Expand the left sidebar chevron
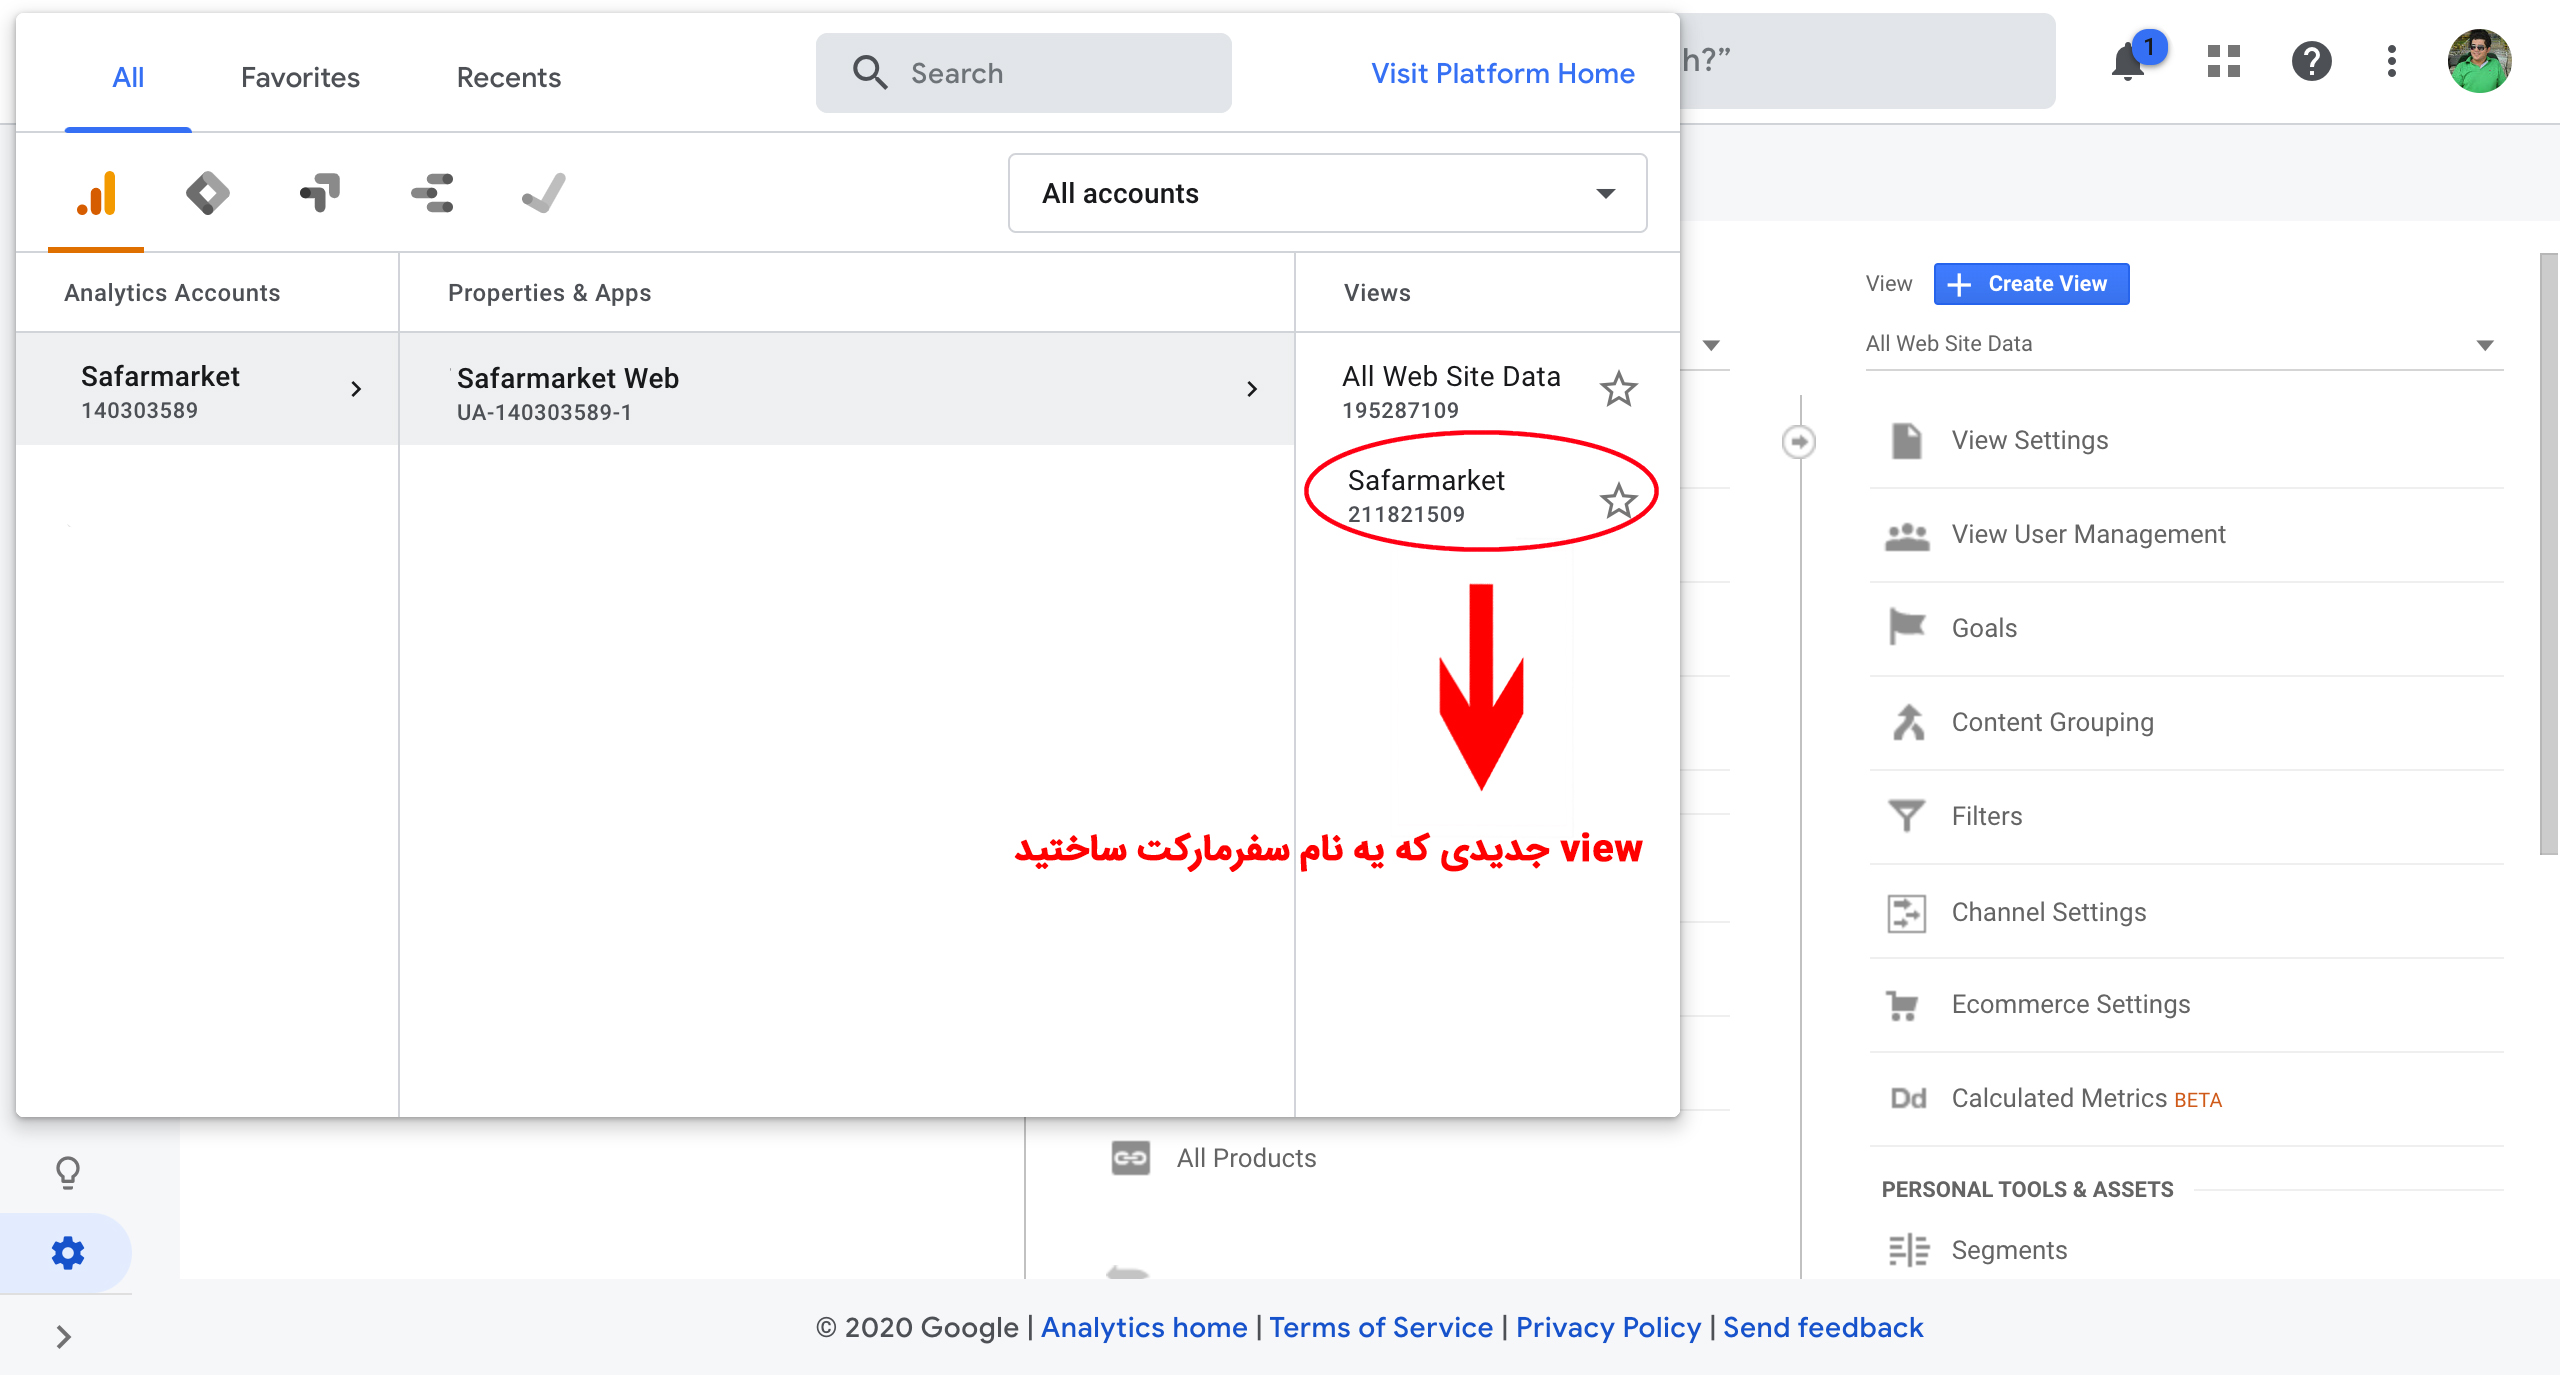2560x1375 pixels. pos(64,1337)
